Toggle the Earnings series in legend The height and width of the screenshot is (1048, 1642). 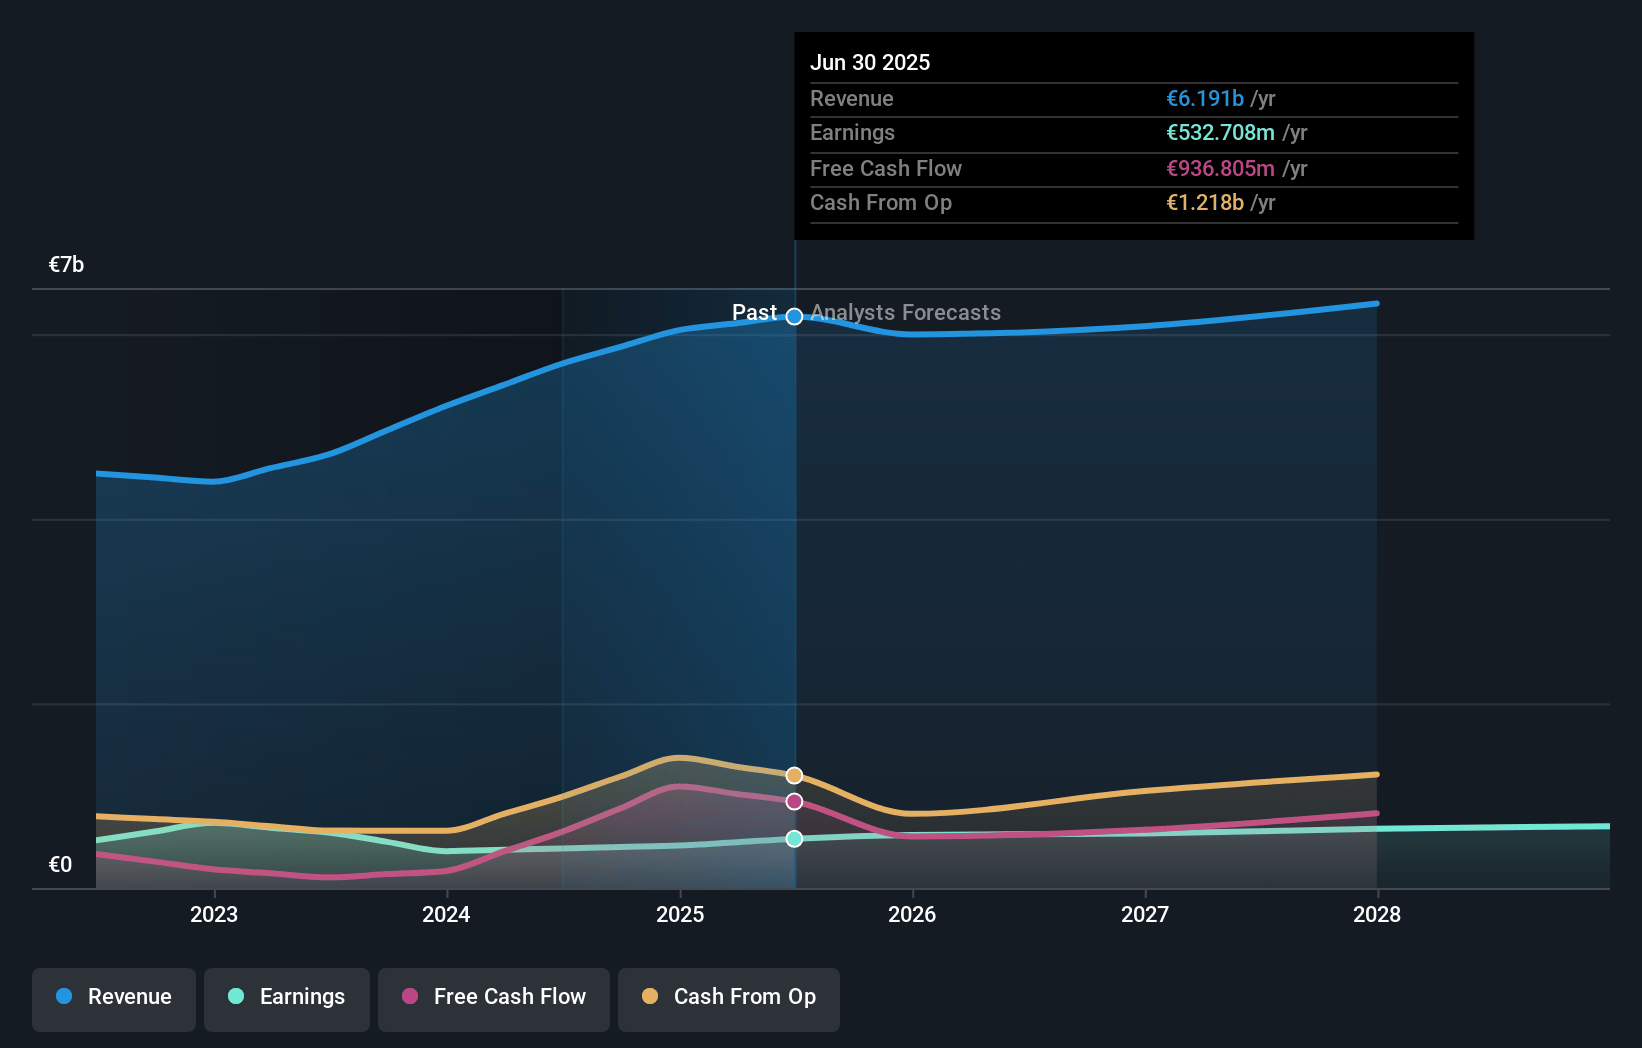287,997
